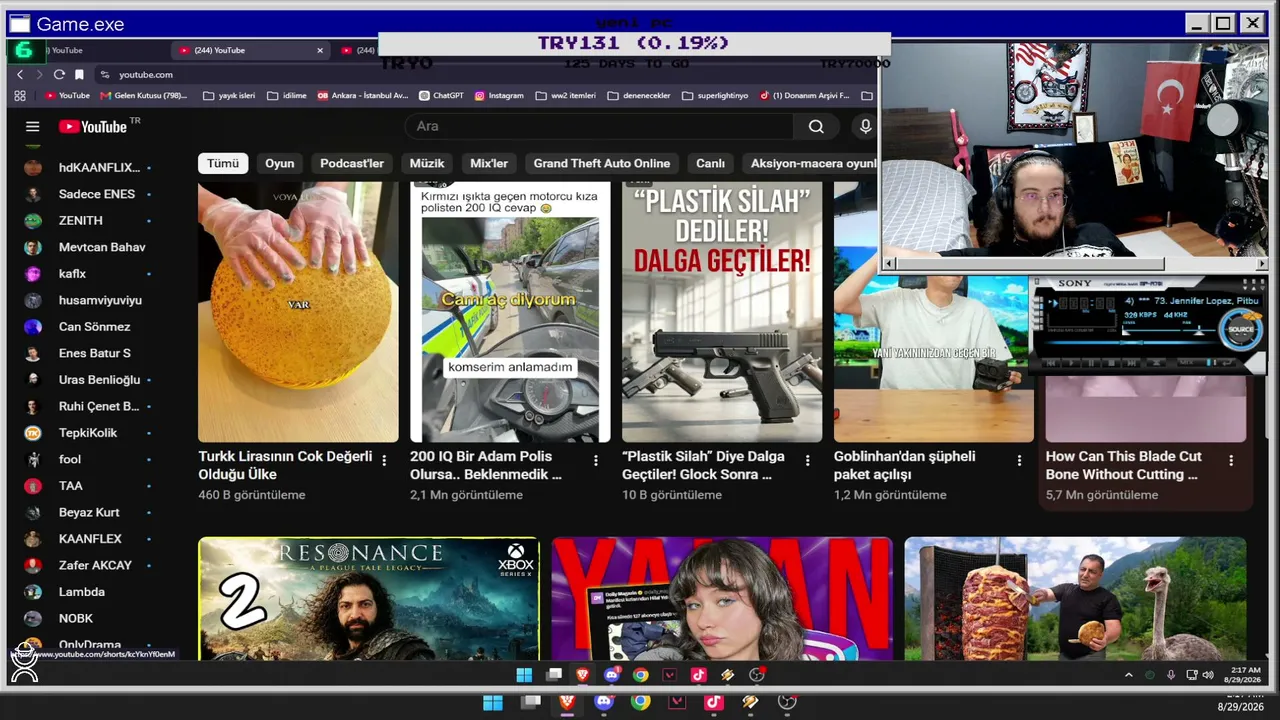
Task: Open the "denenecekler" bookmark folder
Action: pyautogui.click(x=639, y=96)
